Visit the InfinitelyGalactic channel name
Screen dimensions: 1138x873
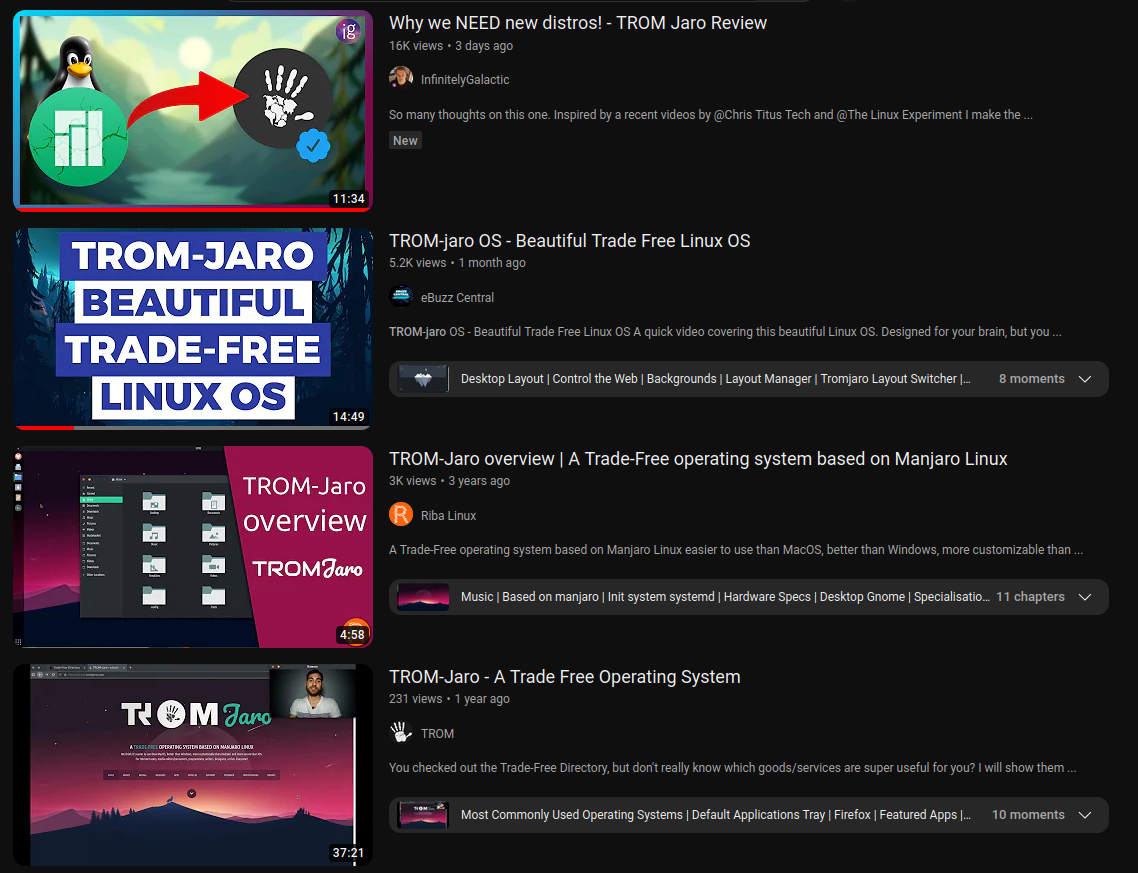coord(465,80)
